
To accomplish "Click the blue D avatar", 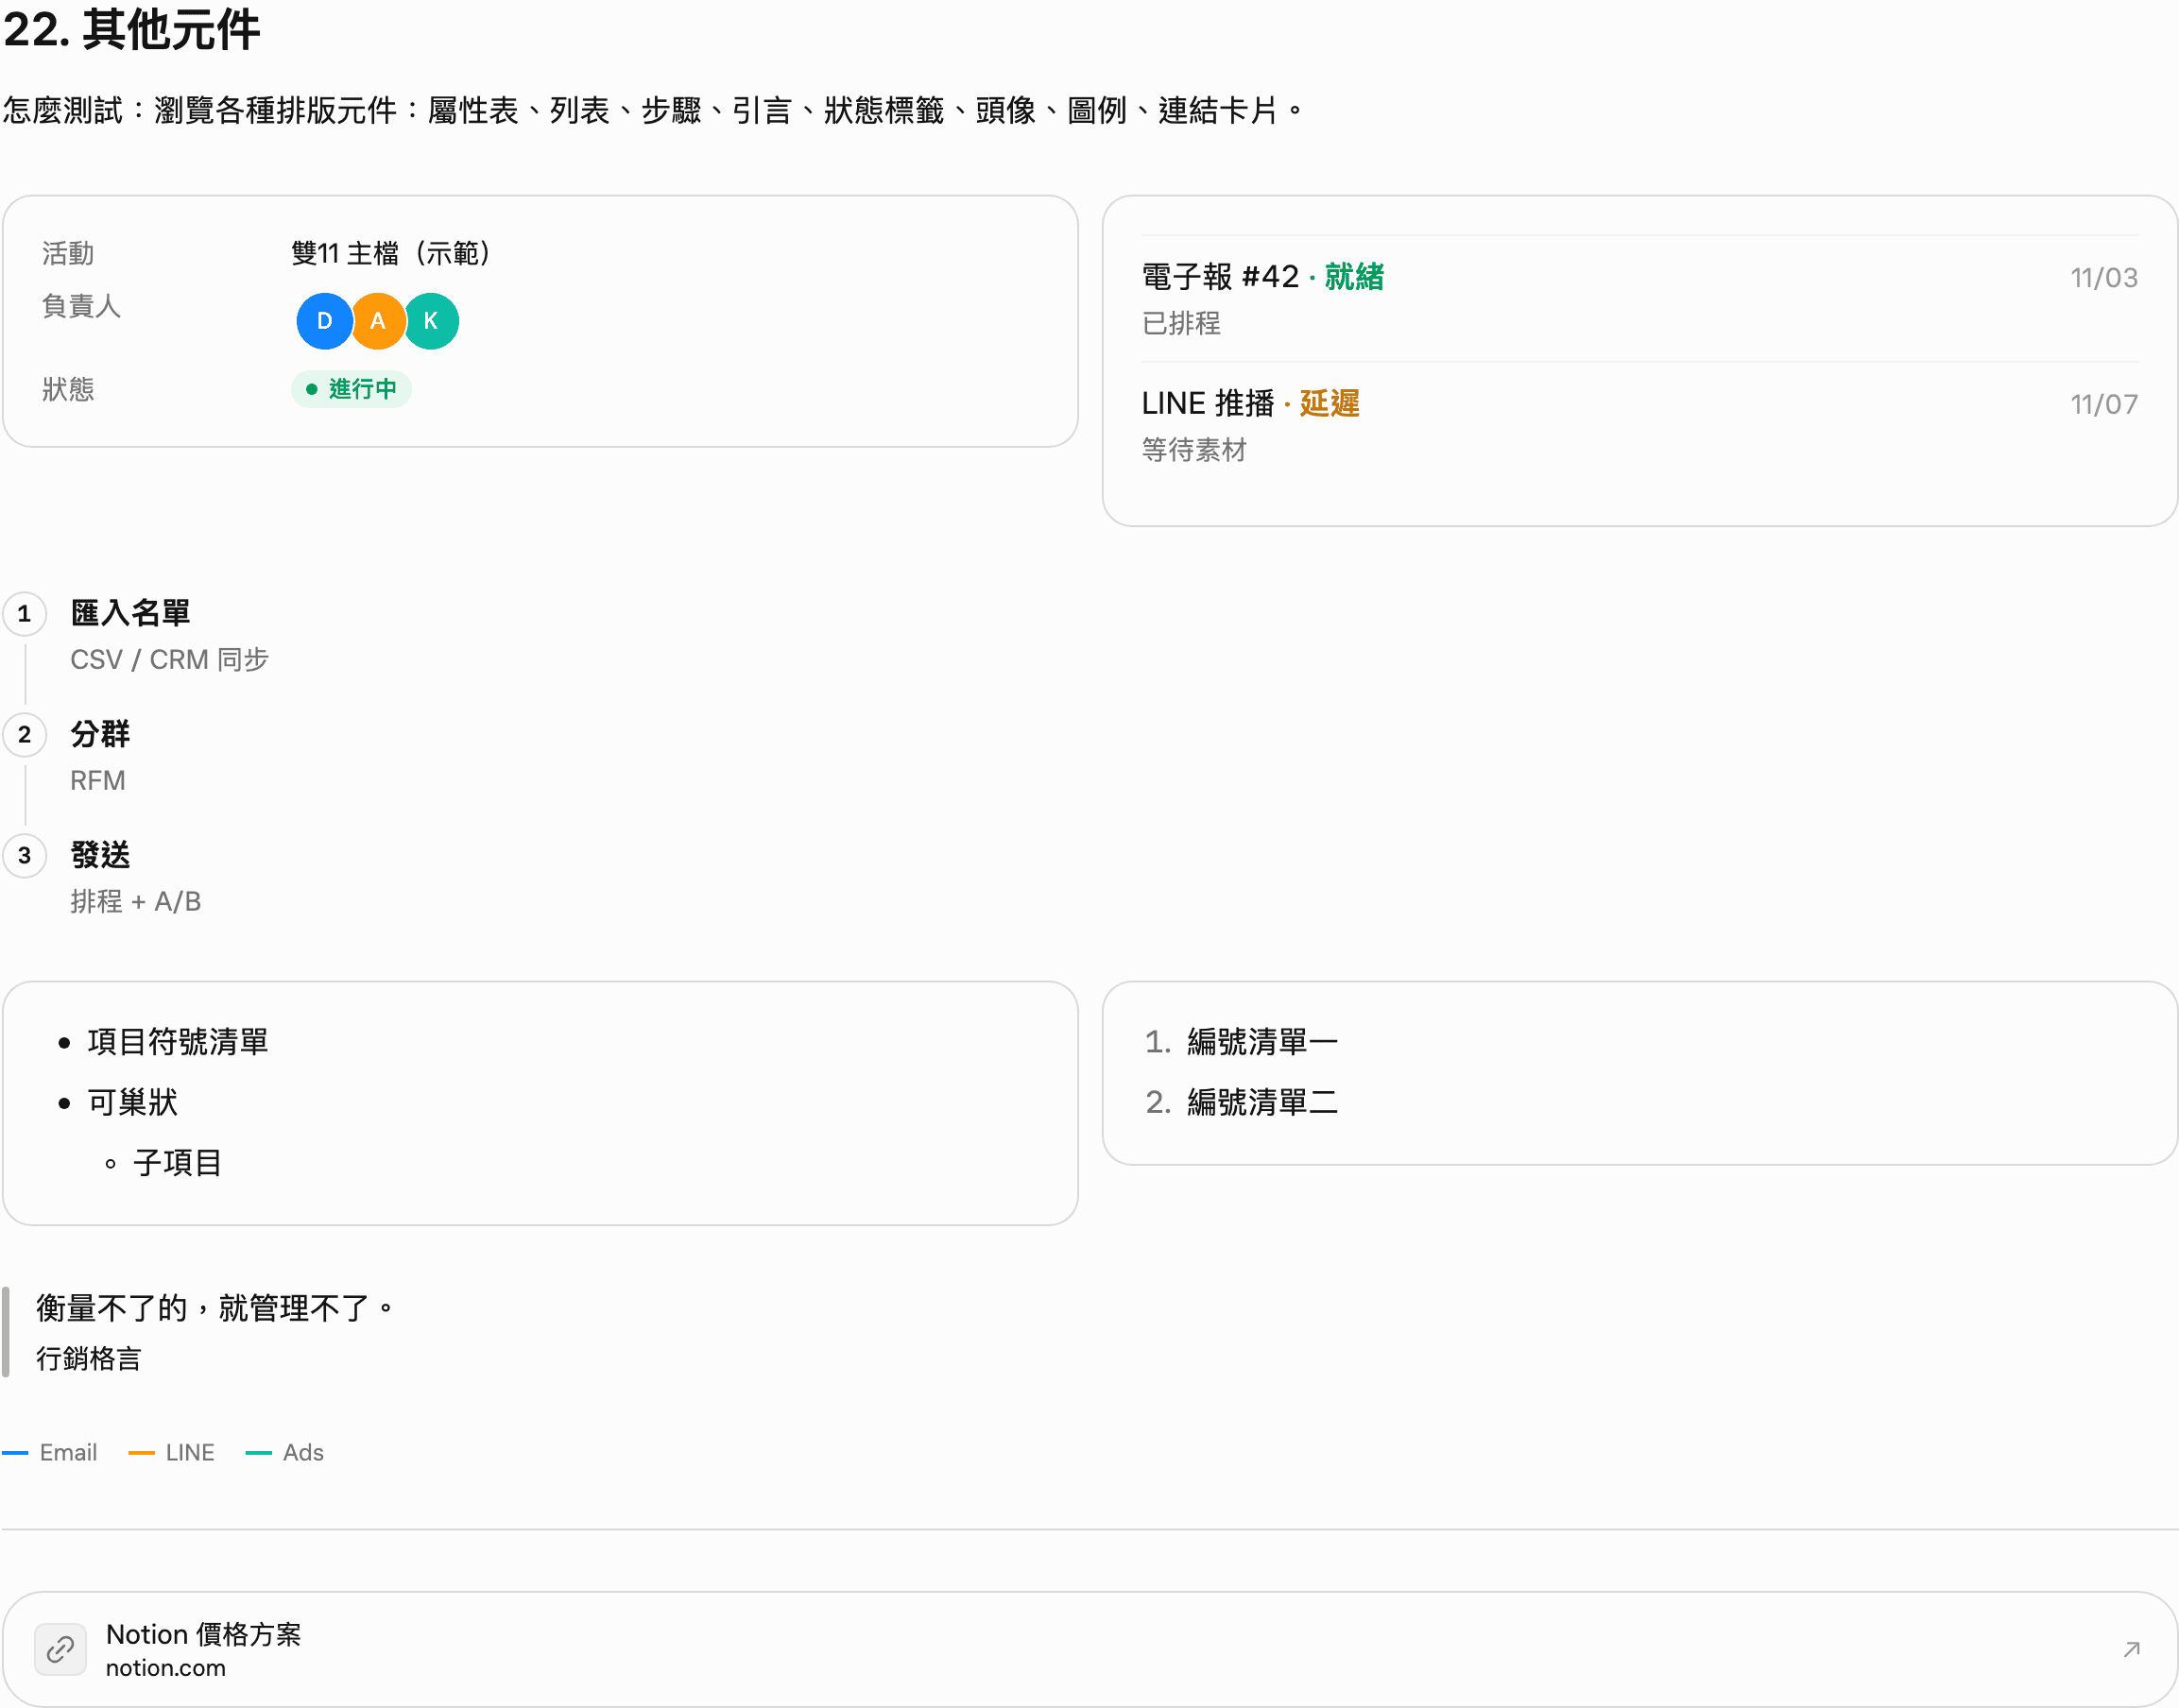I will pyautogui.click(x=324, y=321).
